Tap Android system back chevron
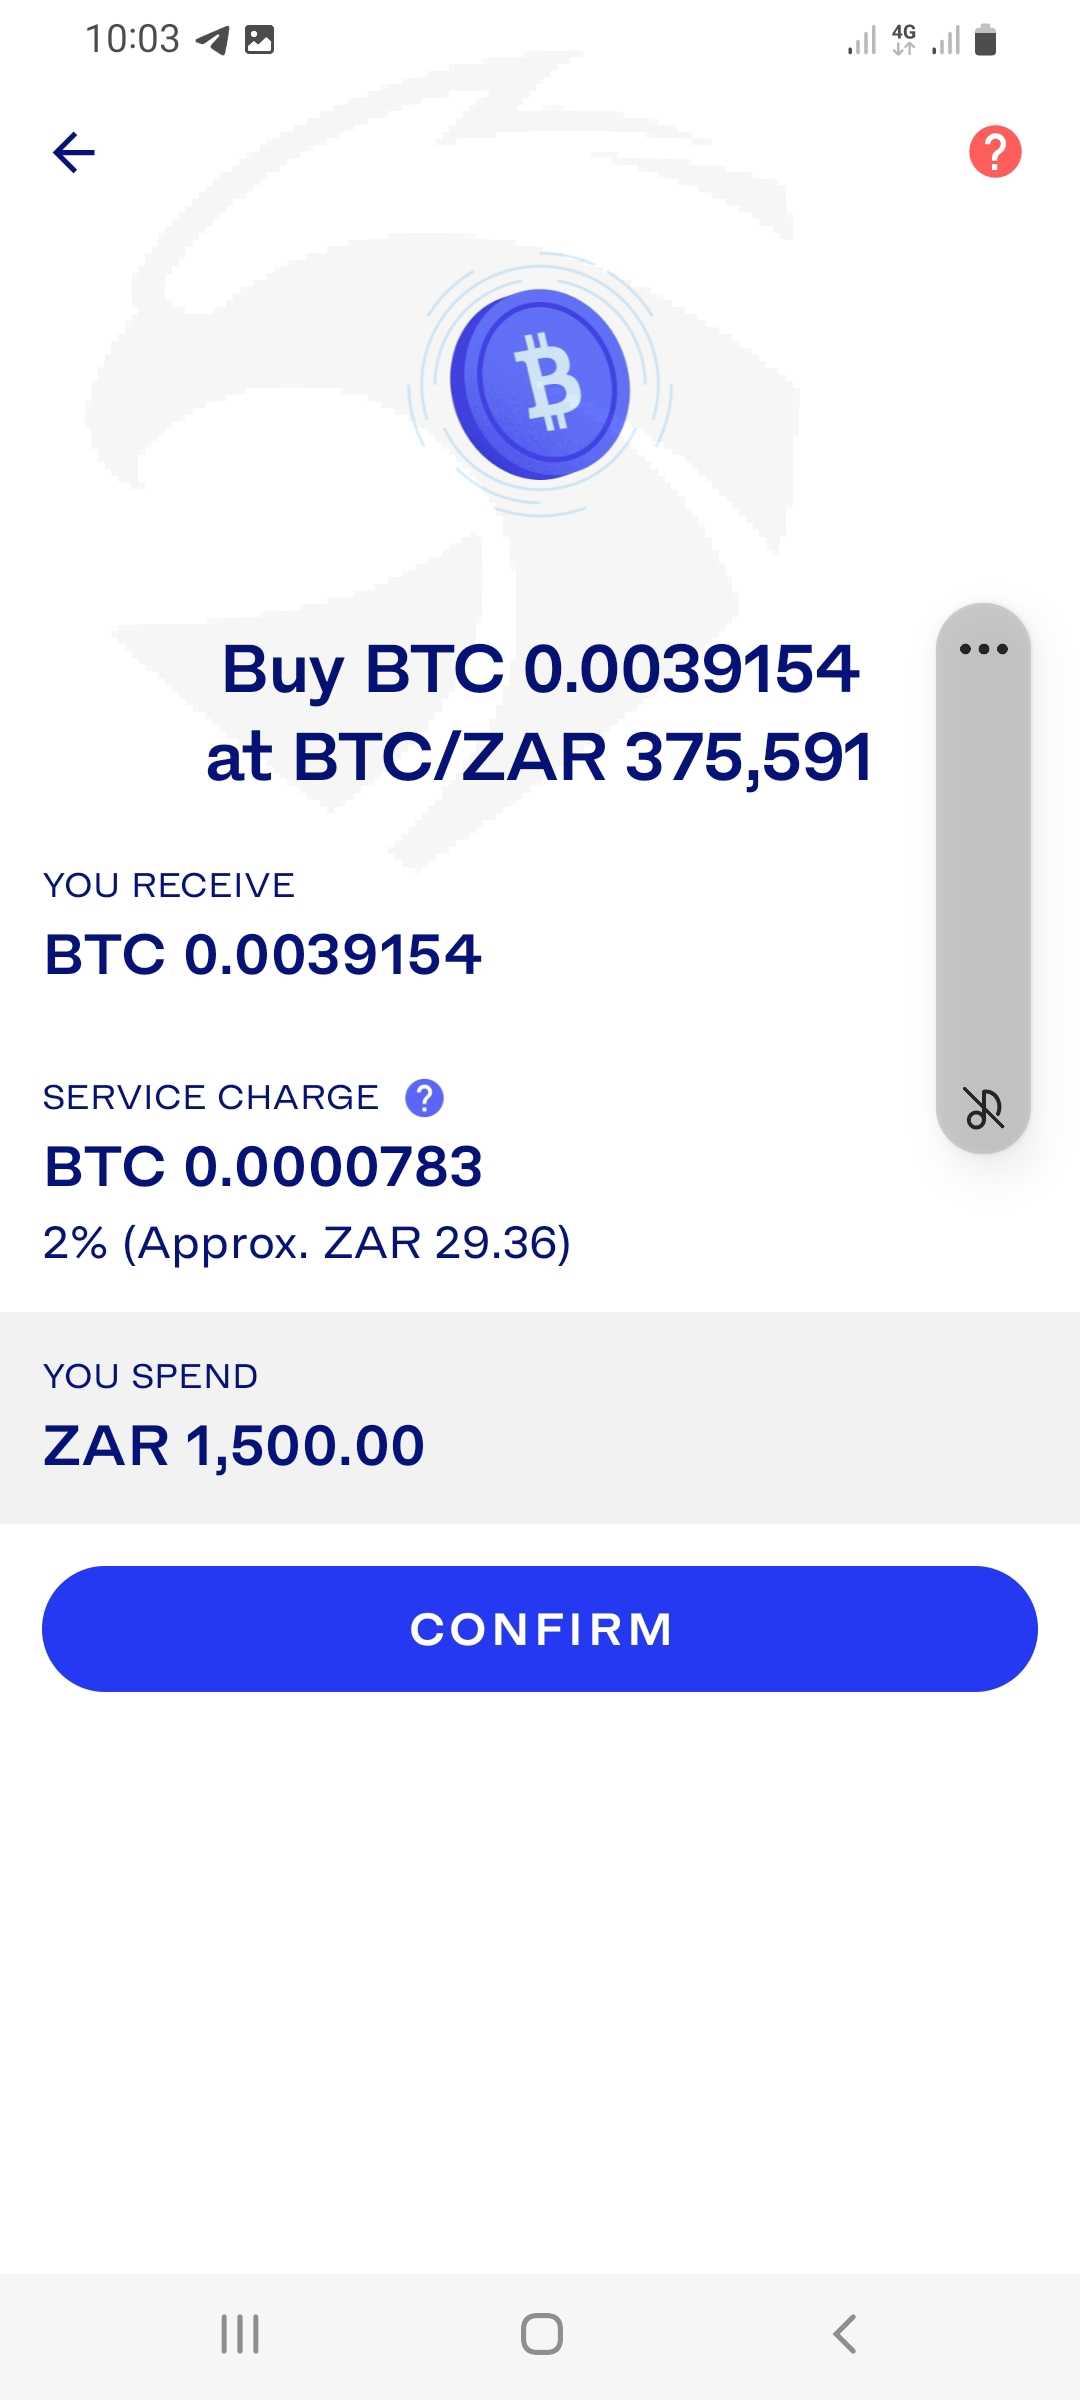The width and height of the screenshot is (1080, 2400). coord(845,2334)
